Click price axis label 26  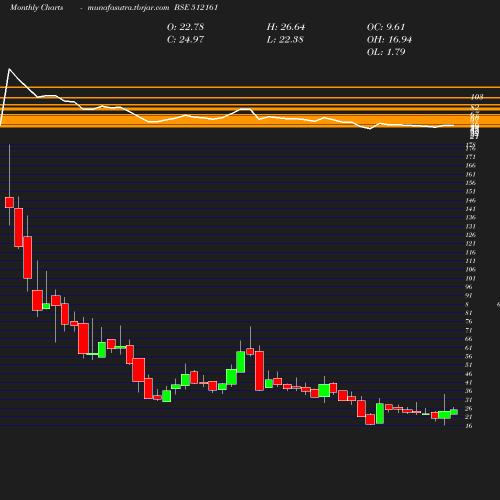point(469,408)
